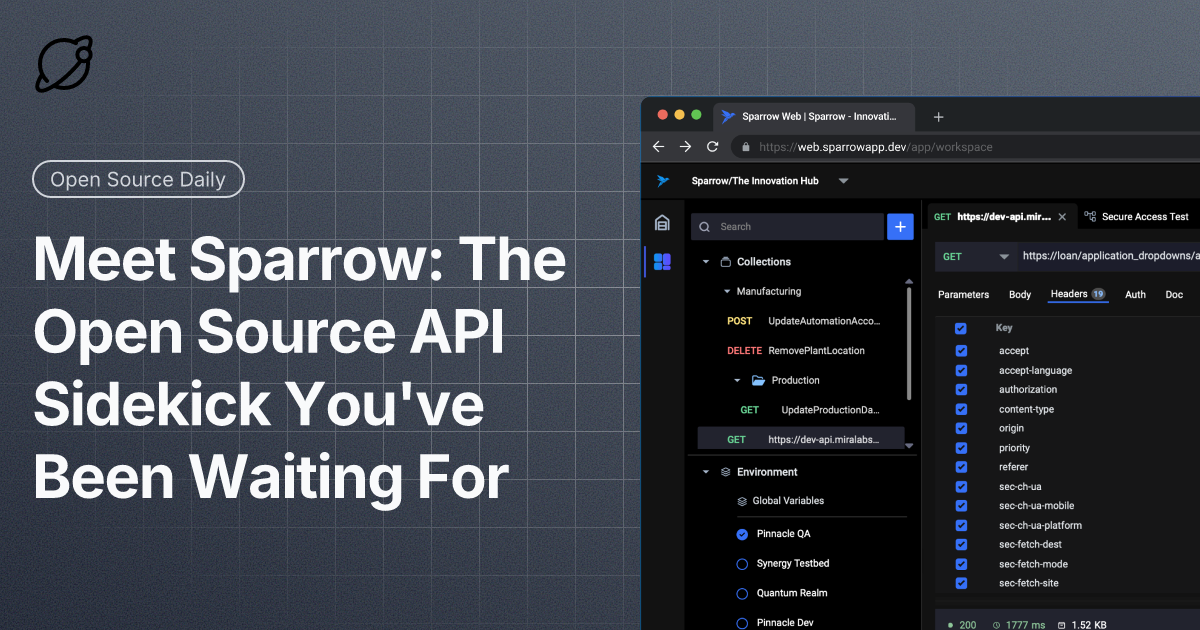Switch to the Auth tab
1200x630 pixels.
1135,295
